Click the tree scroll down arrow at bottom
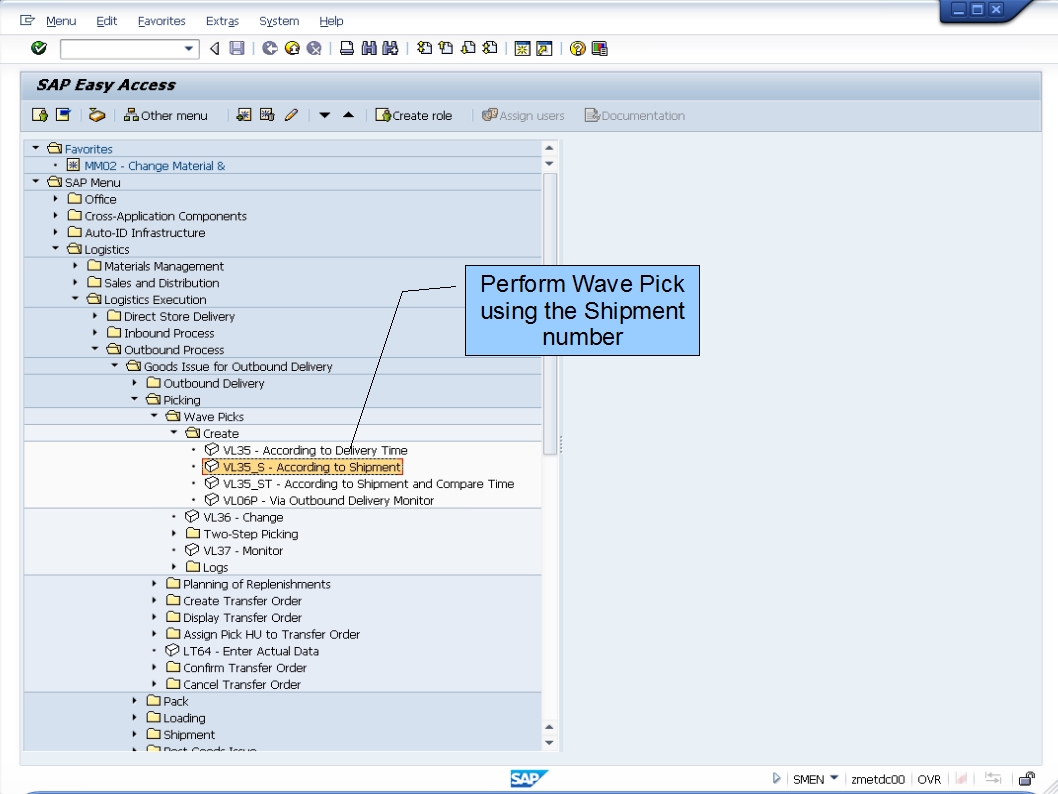1058x794 pixels. (x=549, y=743)
